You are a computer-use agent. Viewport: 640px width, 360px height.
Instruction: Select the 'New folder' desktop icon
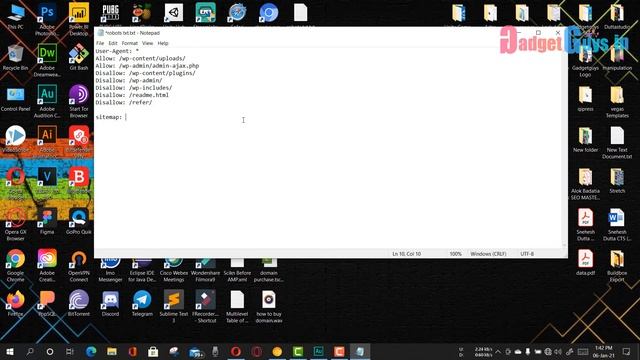coord(585,140)
